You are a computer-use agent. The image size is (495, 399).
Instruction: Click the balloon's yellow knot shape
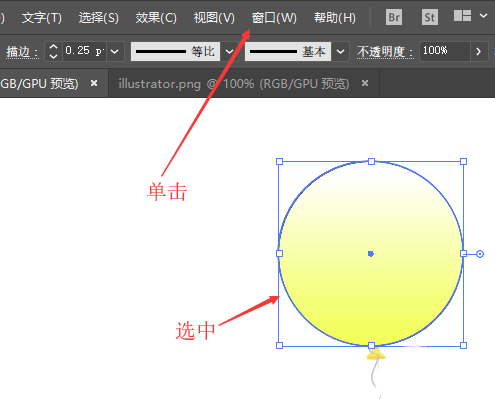[376, 355]
